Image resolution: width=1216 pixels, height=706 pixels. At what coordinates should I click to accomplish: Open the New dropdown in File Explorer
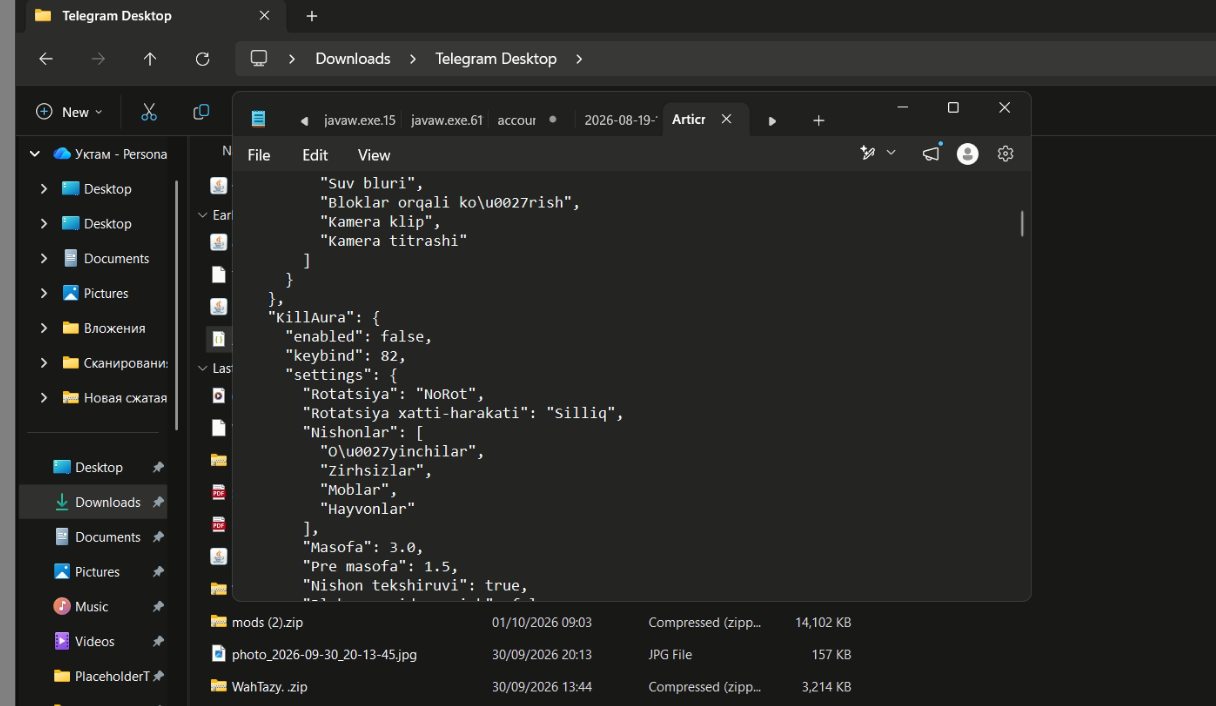tap(69, 112)
